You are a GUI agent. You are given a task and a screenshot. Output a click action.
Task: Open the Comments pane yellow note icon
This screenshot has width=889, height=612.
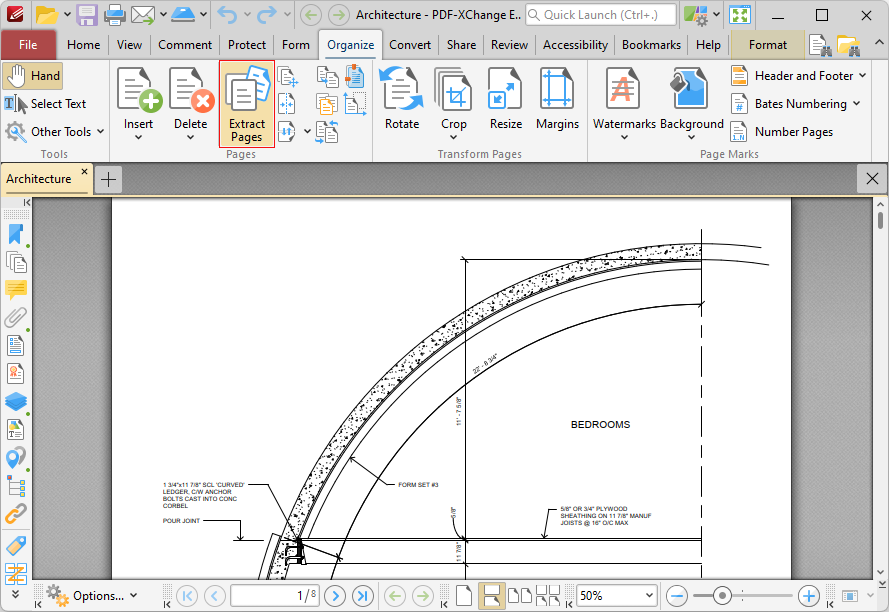[16, 290]
